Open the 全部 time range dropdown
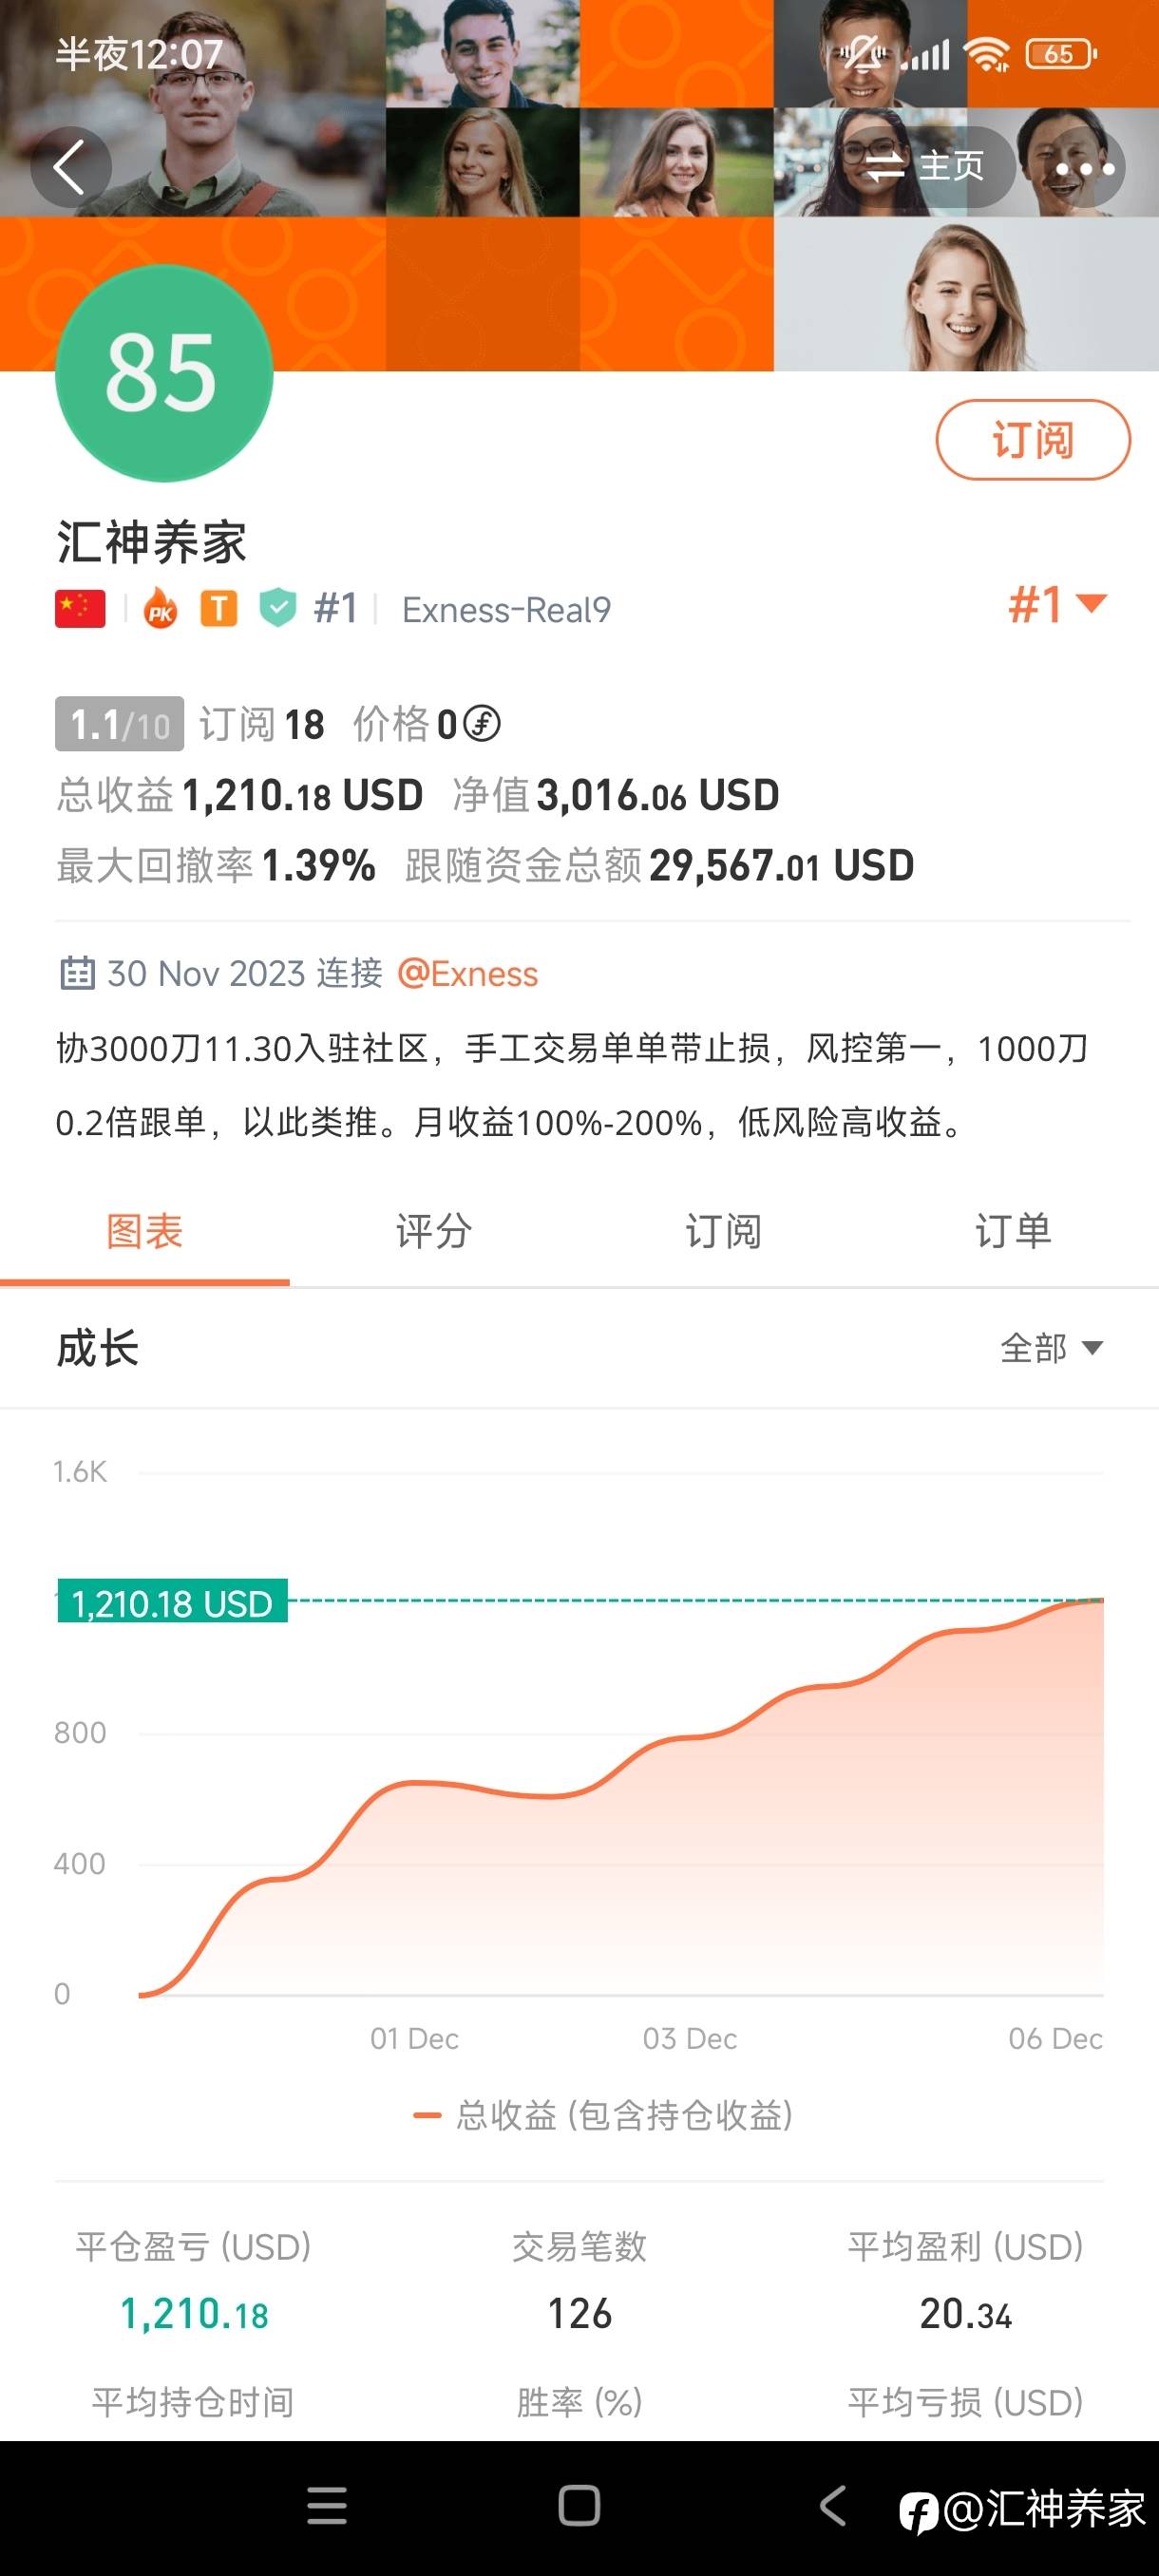1159x2576 pixels. (x=1051, y=1348)
